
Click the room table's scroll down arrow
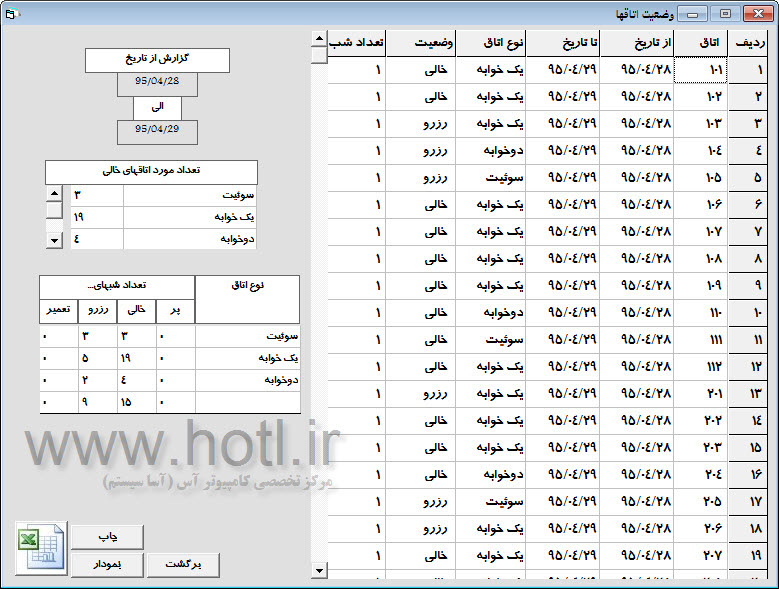(x=319, y=570)
